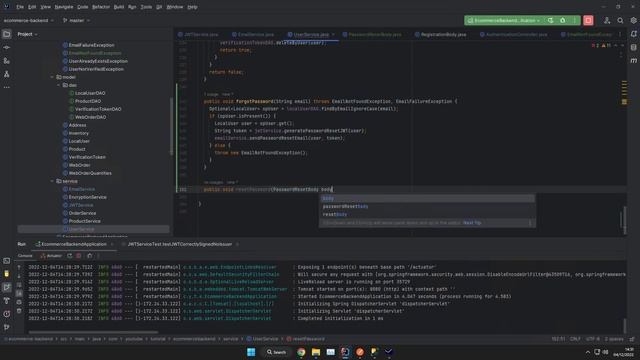Open WebOrderQuantities in project tree
The image size is (640, 360).
pos(90,173)
